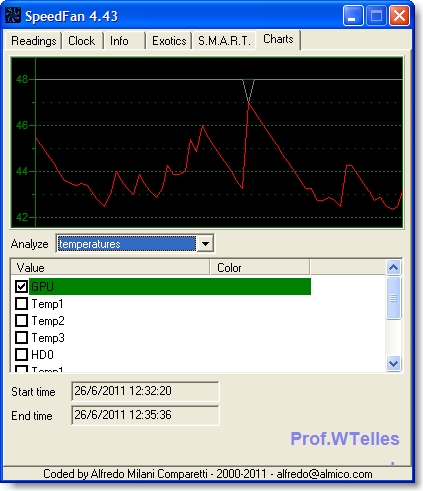
Task: Click the Temp2 label text
Action: [48, 321]
